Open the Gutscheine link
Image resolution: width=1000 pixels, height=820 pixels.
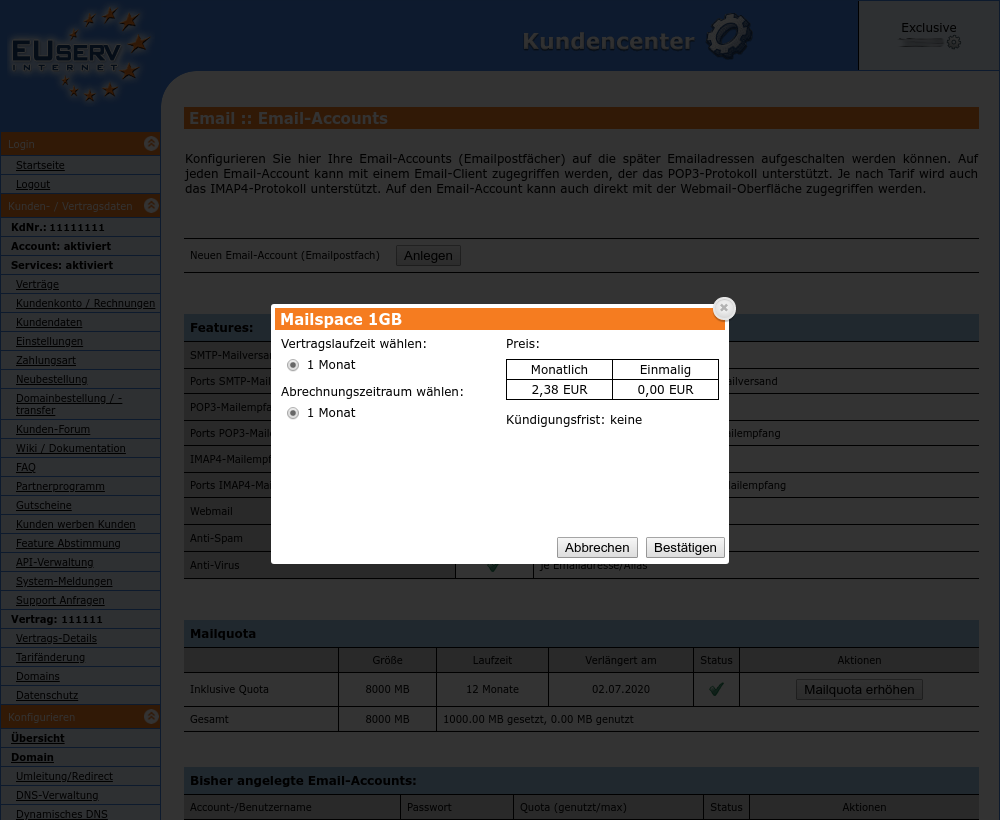click(43, 506)
